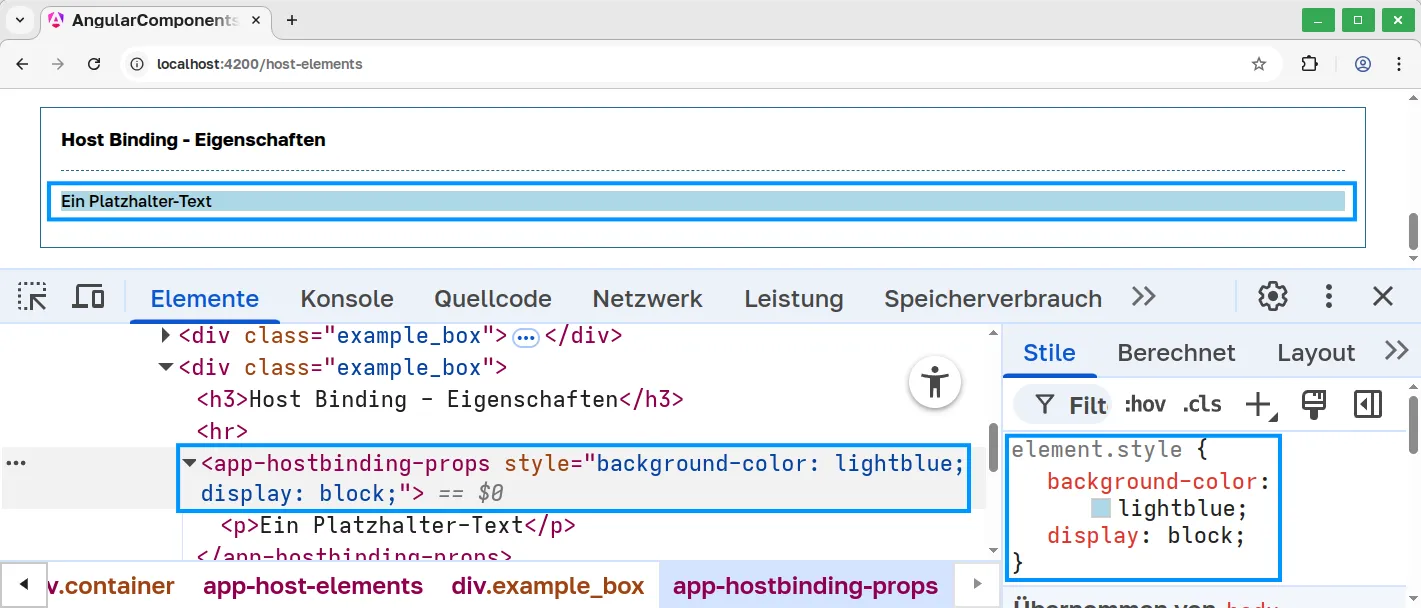Open a new browser tab
The height and width of the screenshot is (608, 1421).
pos(292,20)
